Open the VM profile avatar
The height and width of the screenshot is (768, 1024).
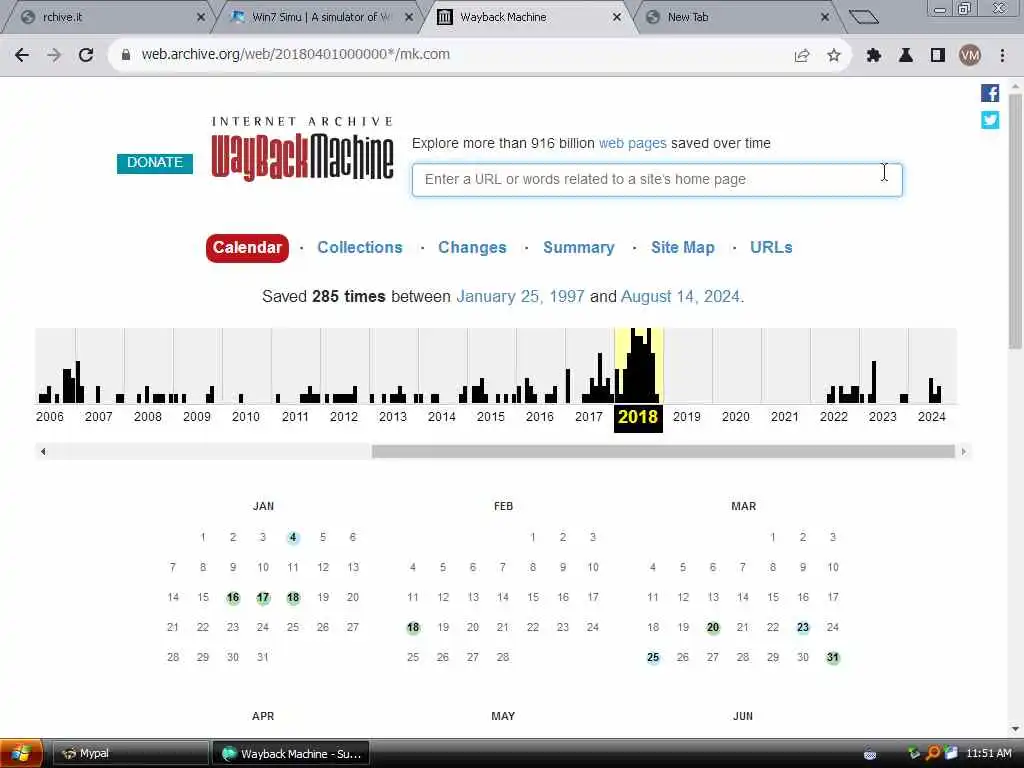click(970, 56)
